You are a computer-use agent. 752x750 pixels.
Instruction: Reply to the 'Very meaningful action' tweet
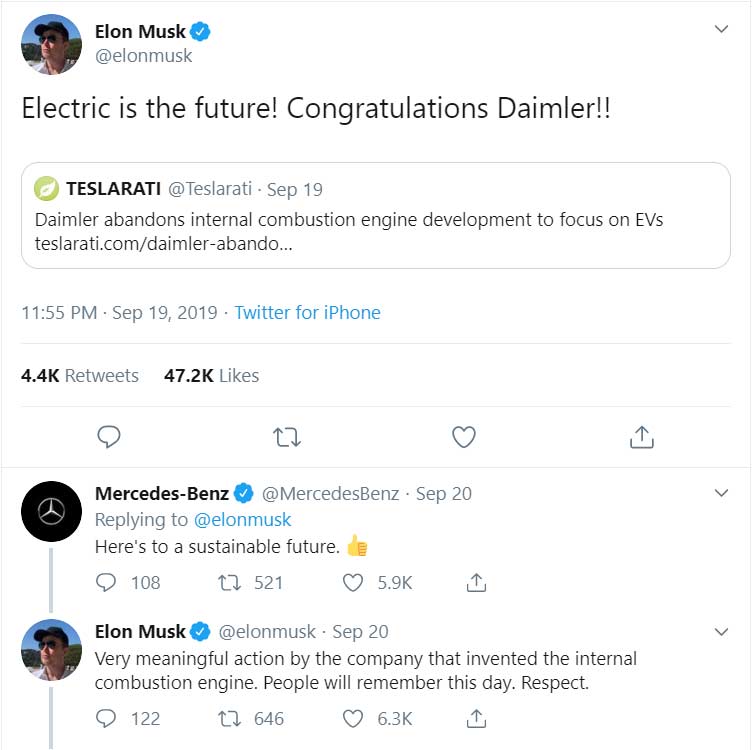pos(108,718)
